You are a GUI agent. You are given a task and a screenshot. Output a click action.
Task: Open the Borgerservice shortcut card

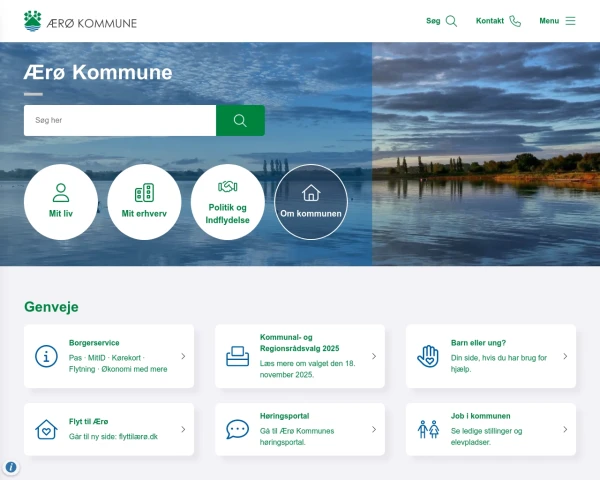click(109, 356)
